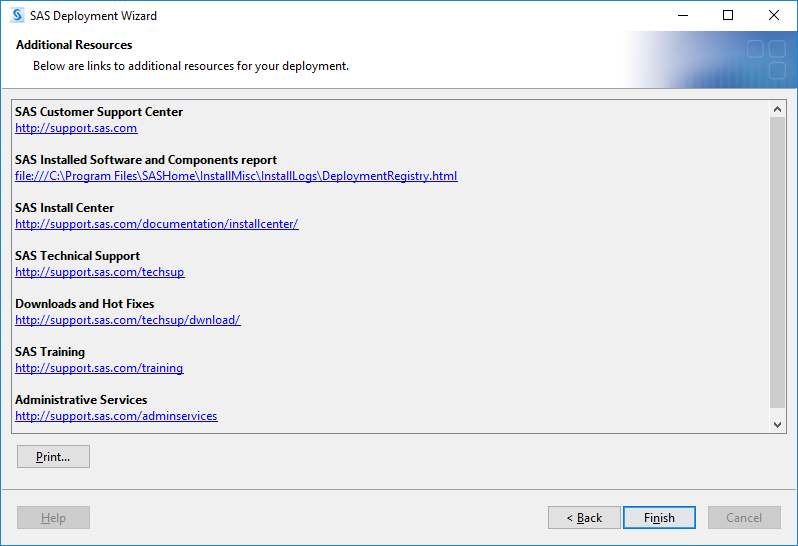
Task: Minimize the SAS Deployment Wizard window
Action: tap(683, 15)
